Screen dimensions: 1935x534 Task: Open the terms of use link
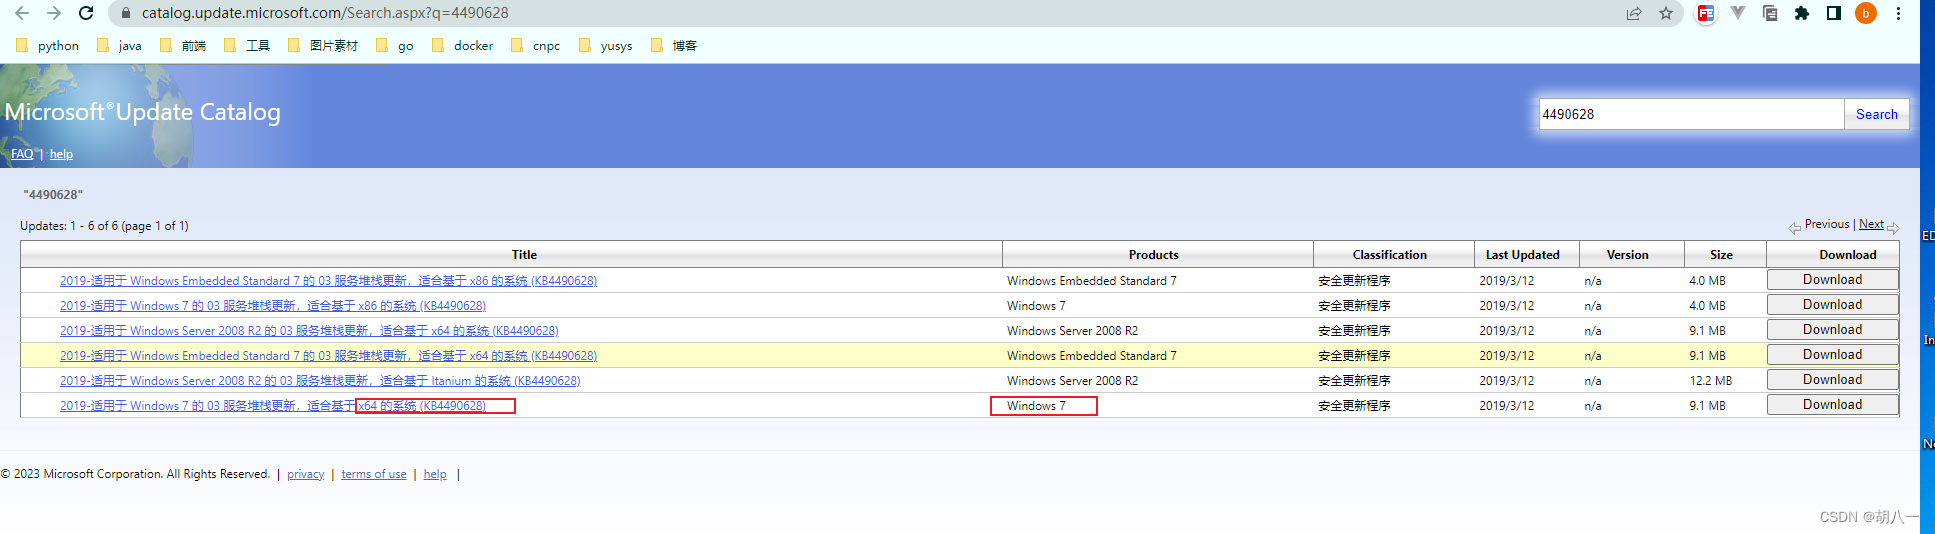(x=374, y=474)
